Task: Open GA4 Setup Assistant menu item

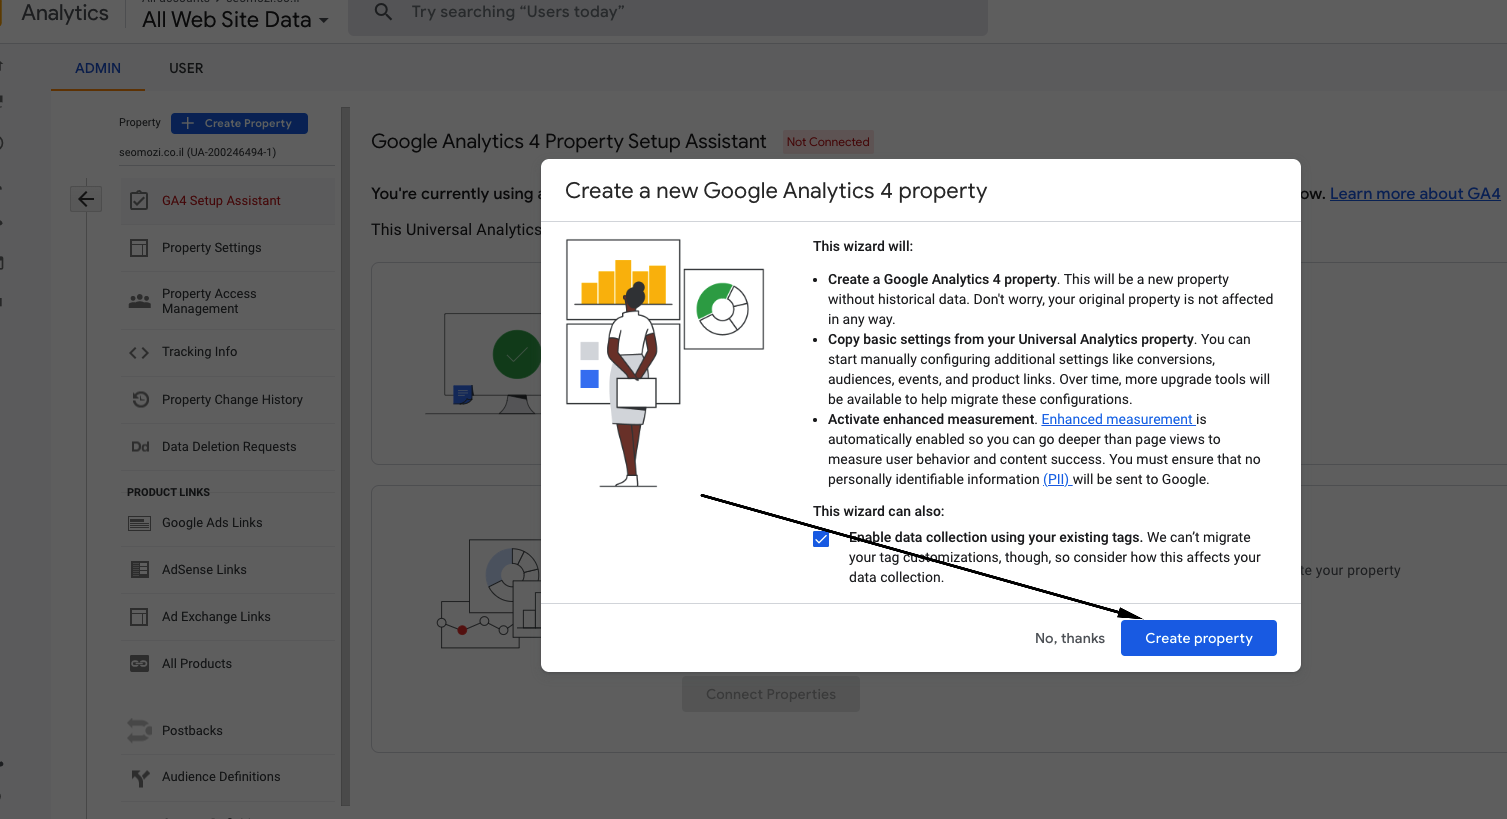Action: pyautogui.click(x=228, y=201)
